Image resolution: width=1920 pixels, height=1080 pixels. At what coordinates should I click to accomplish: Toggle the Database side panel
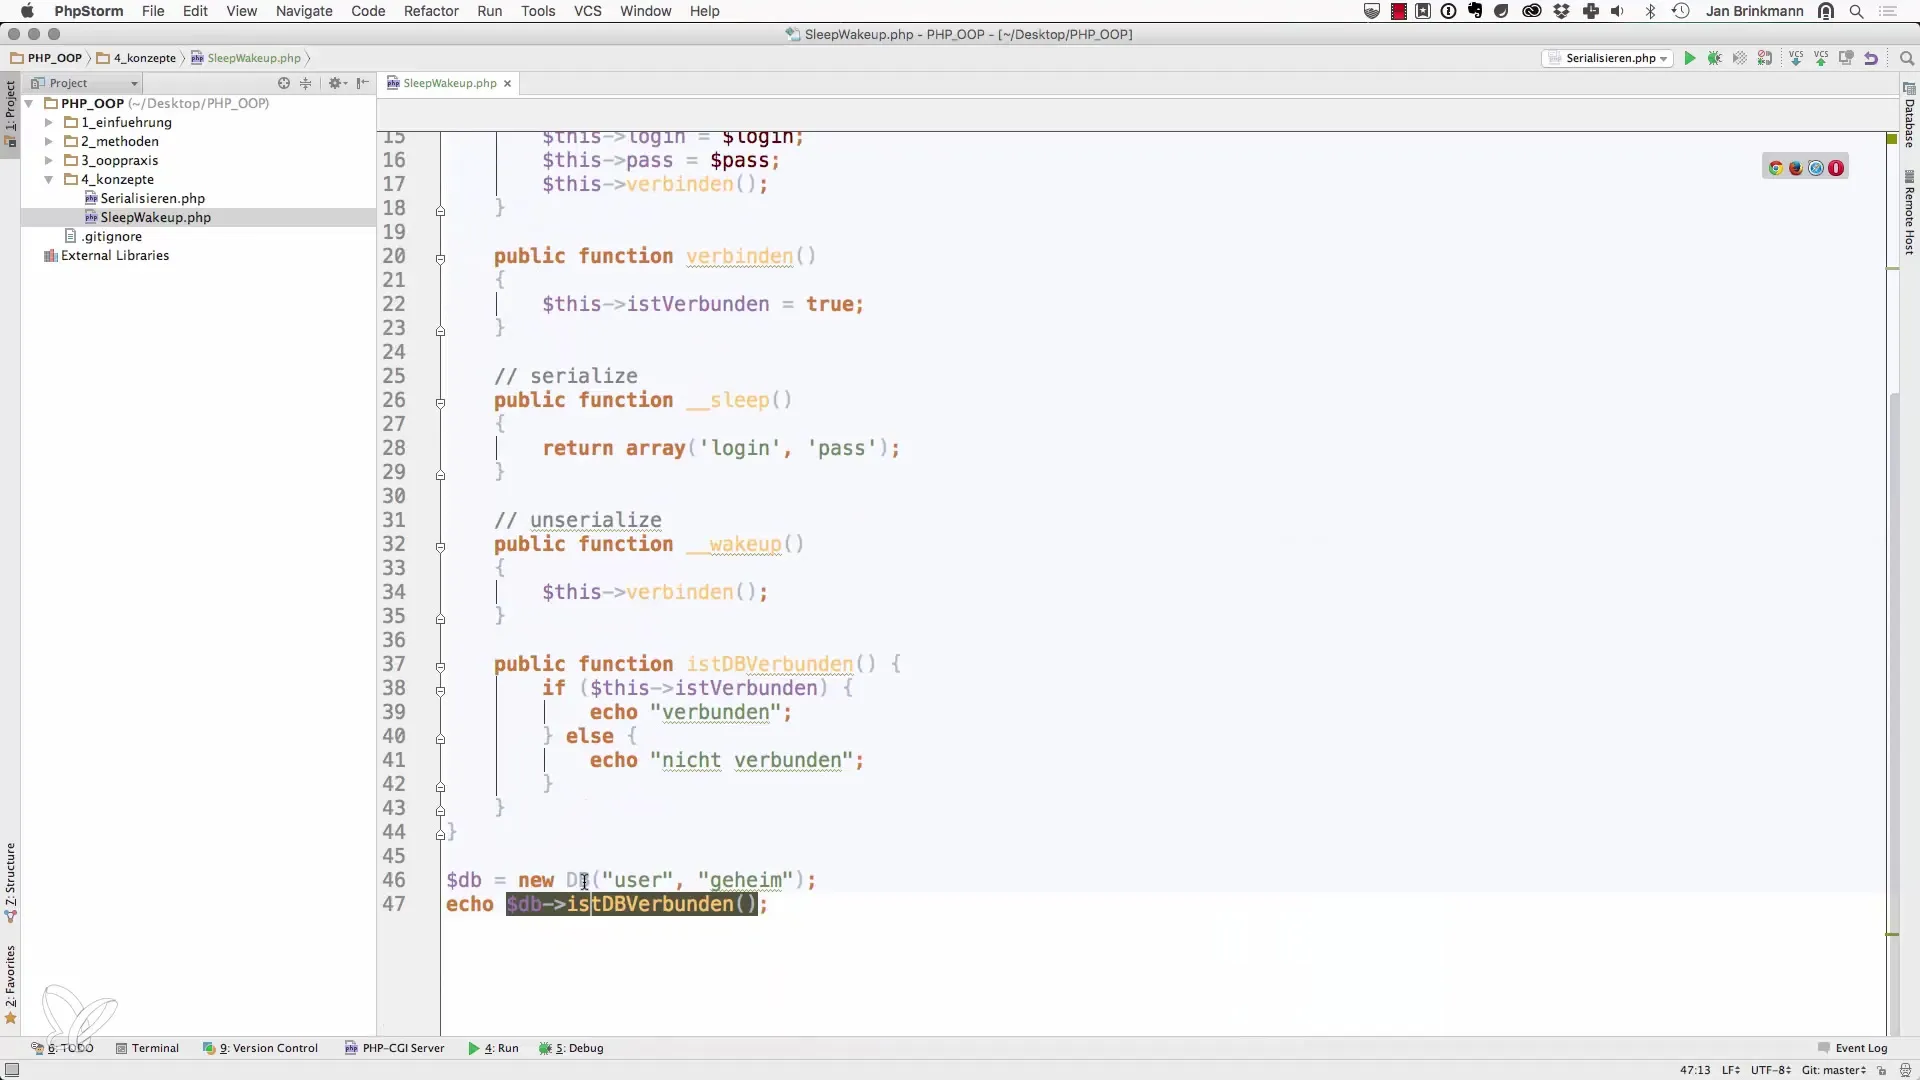[x=1909, y=115]
